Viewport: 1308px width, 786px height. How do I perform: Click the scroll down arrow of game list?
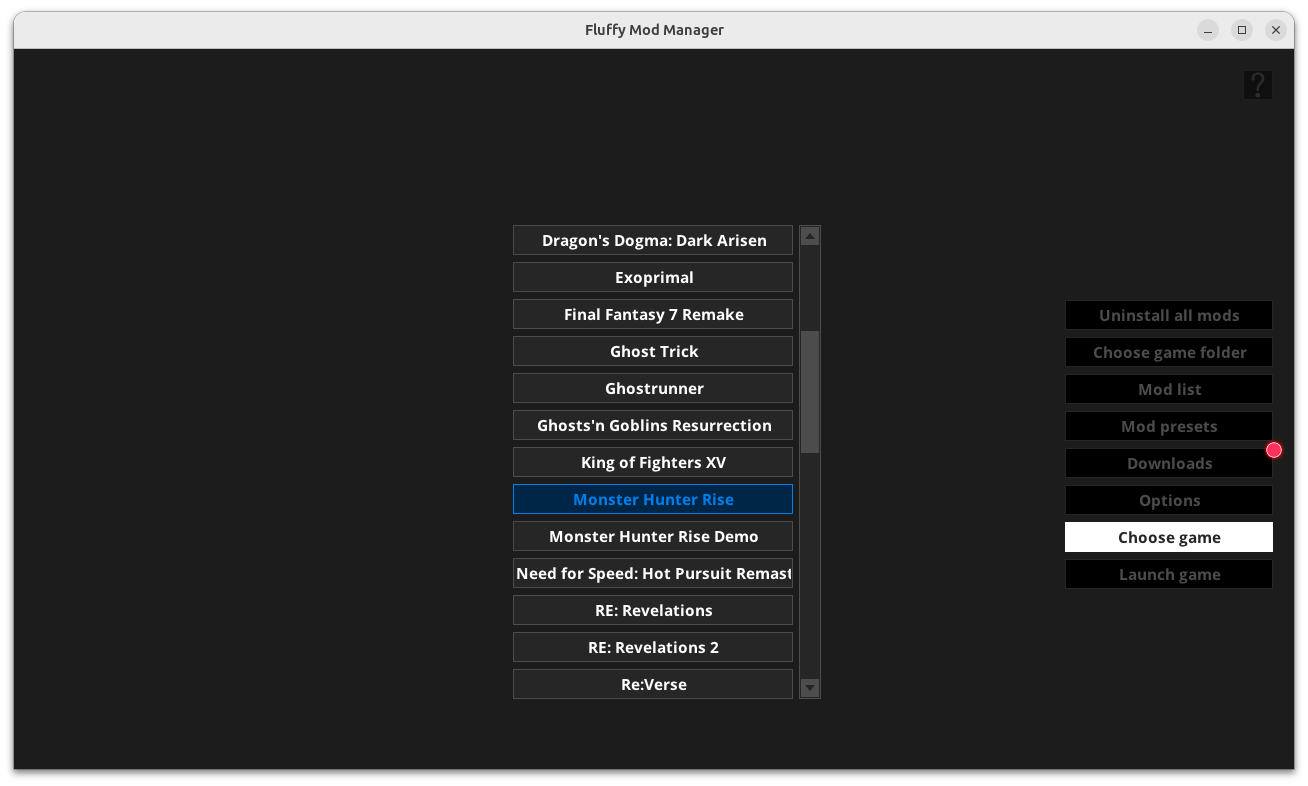tap(810, 688)
